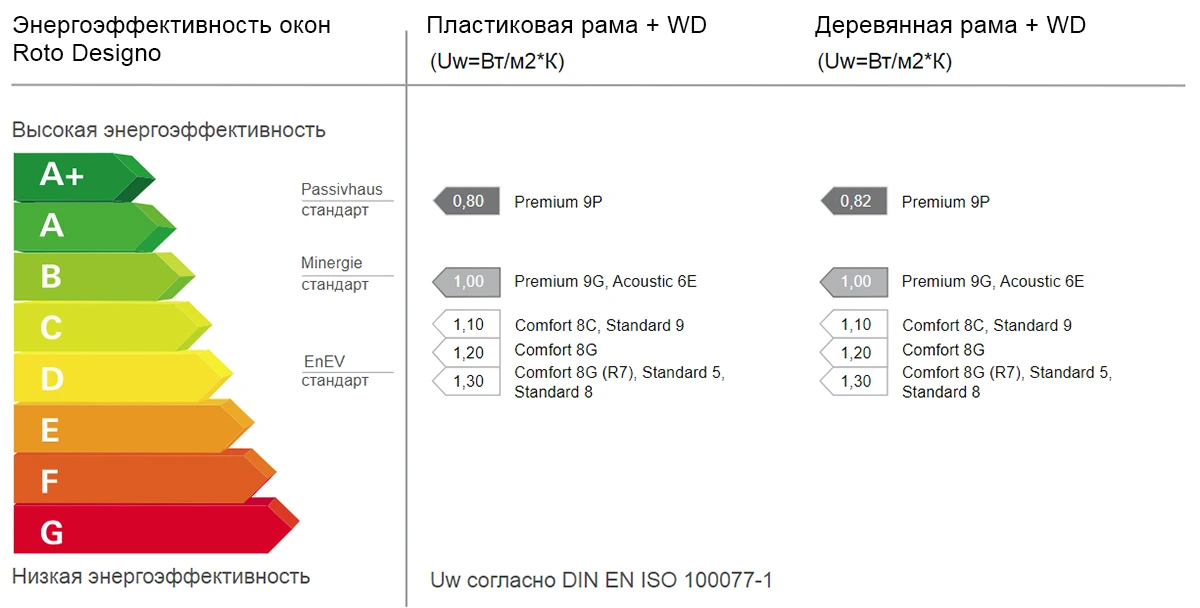Image resolution: width=1200 pixels, height=608 pixels.
Task: Click the 0,82 value tag for wooden frame
Action: click(854, 202)
